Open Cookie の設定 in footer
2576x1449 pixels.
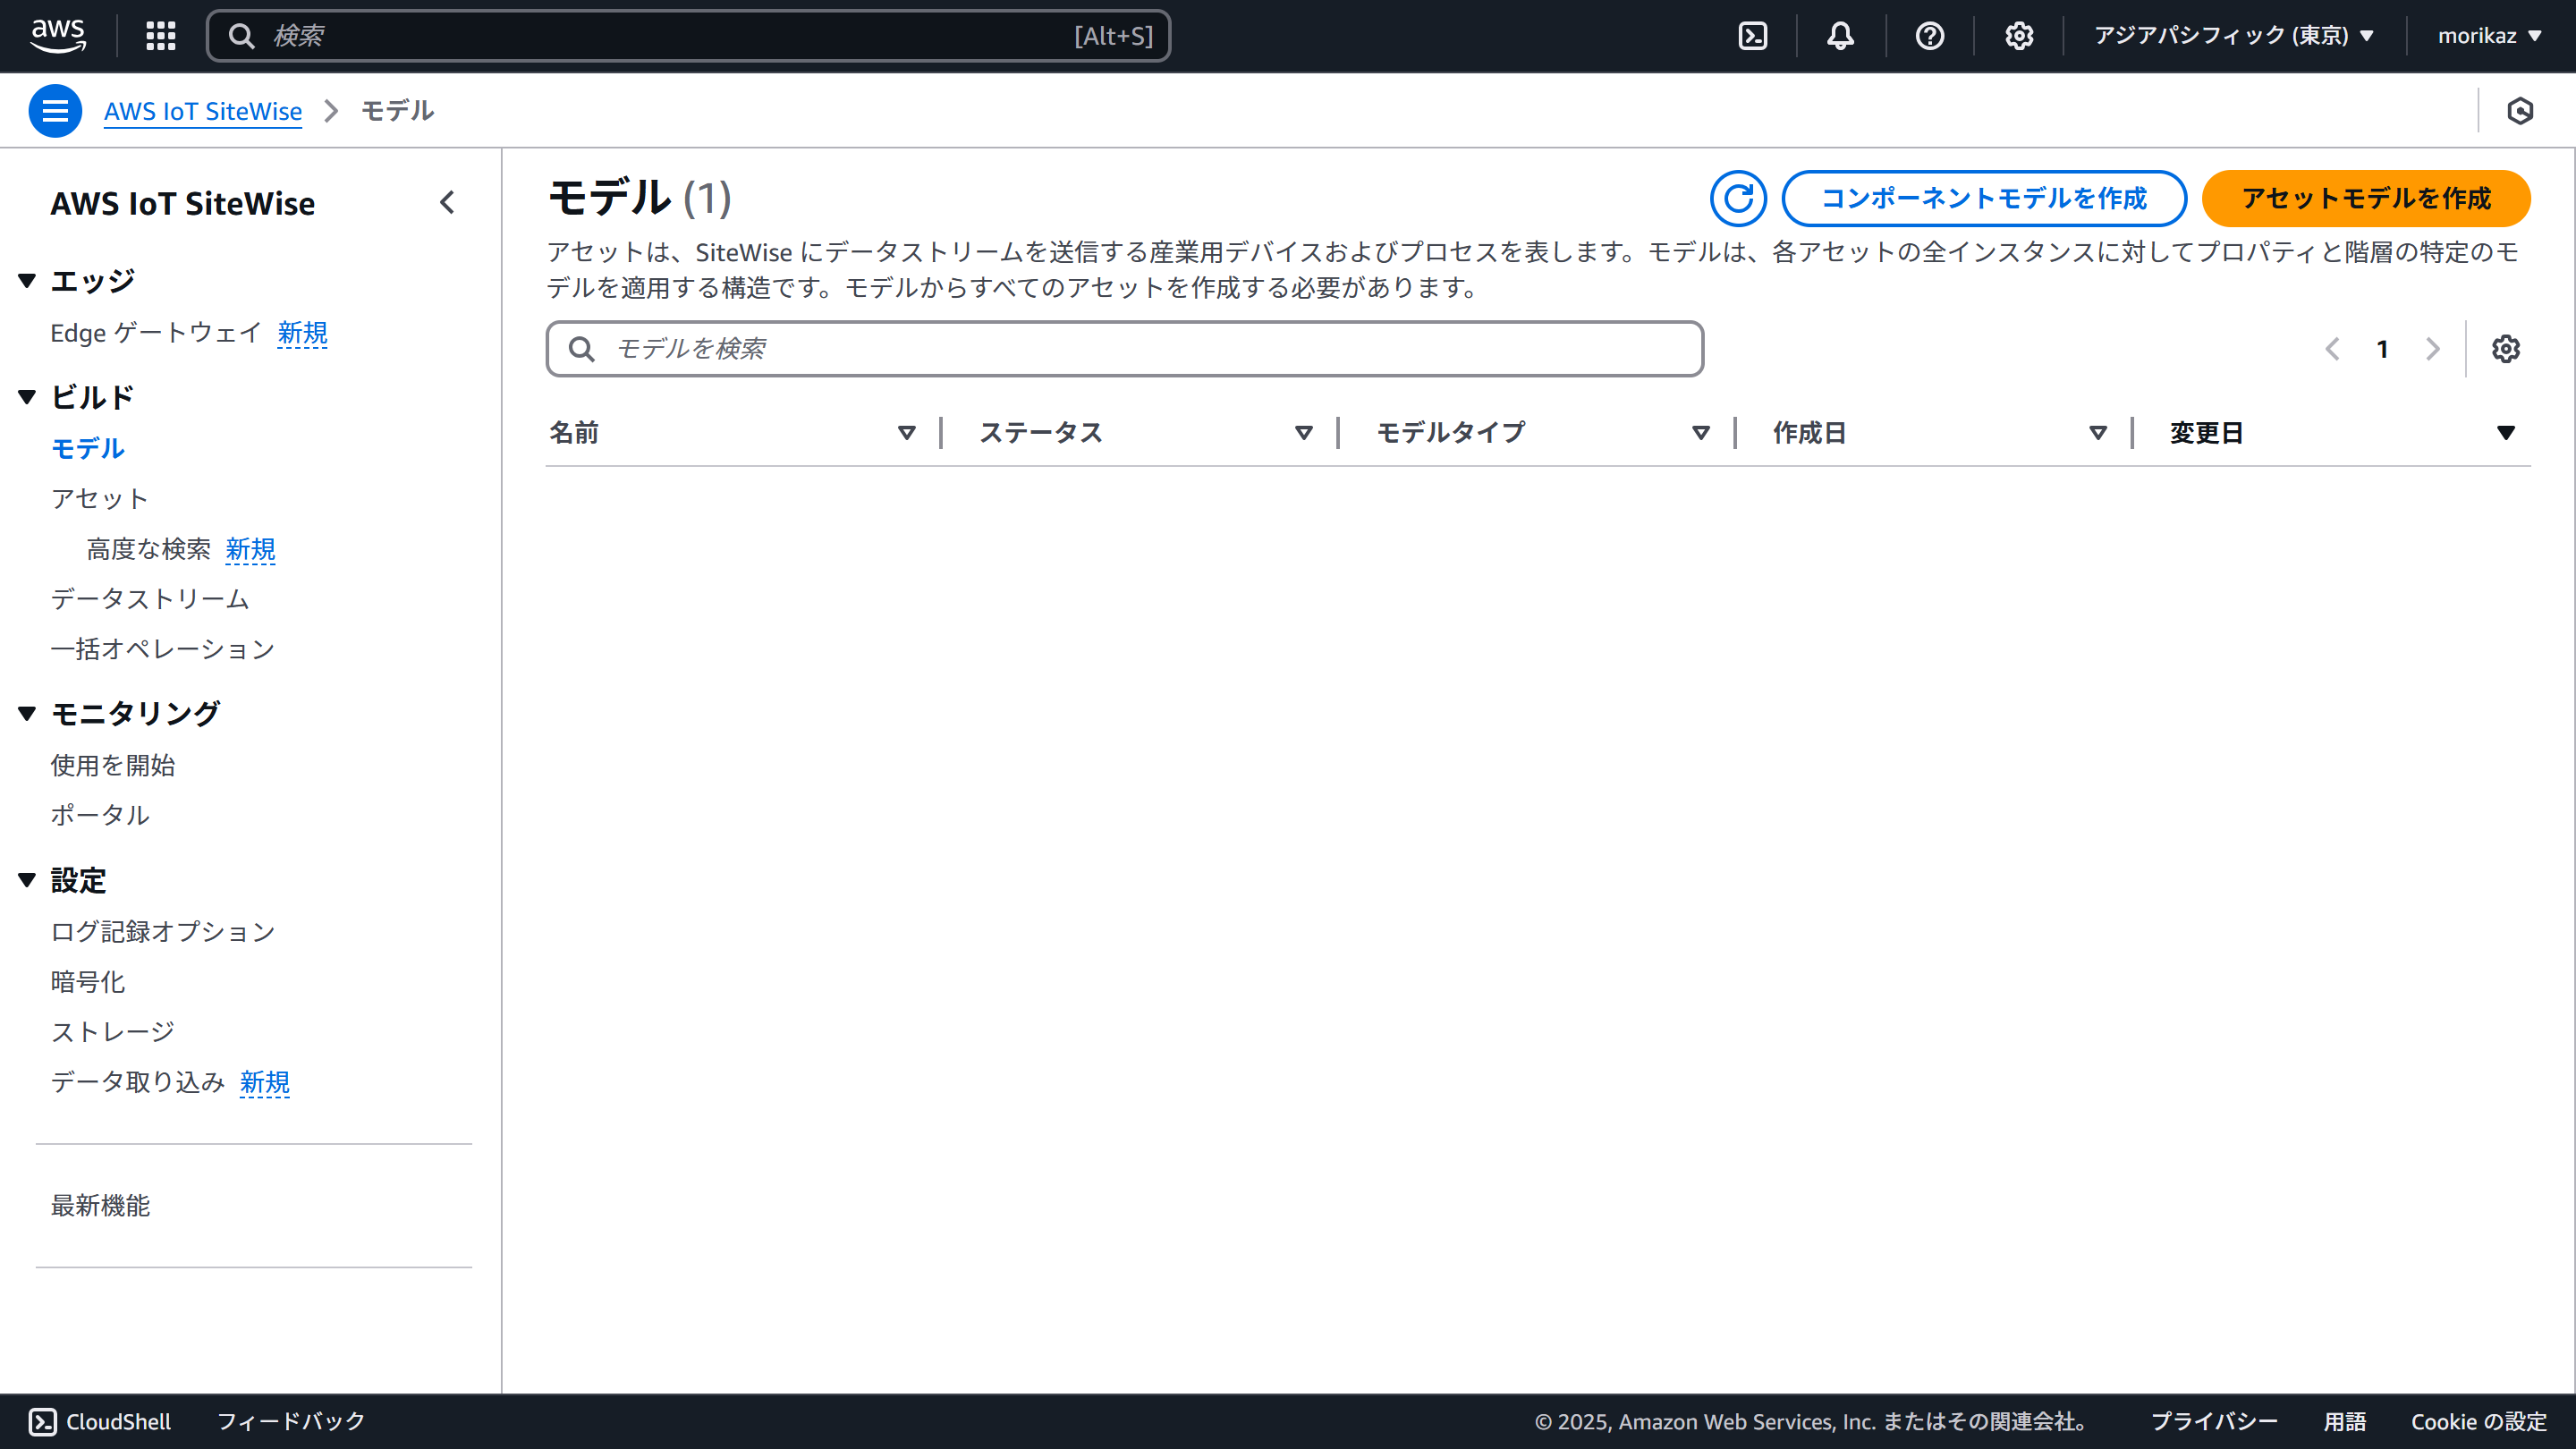coord(2478,1421)
